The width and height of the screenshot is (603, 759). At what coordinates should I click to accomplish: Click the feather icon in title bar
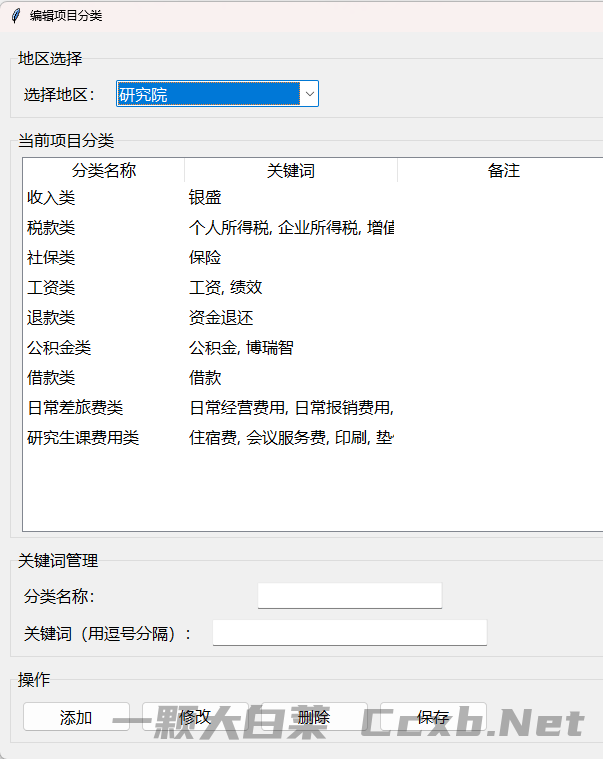(x=15, y=16)
